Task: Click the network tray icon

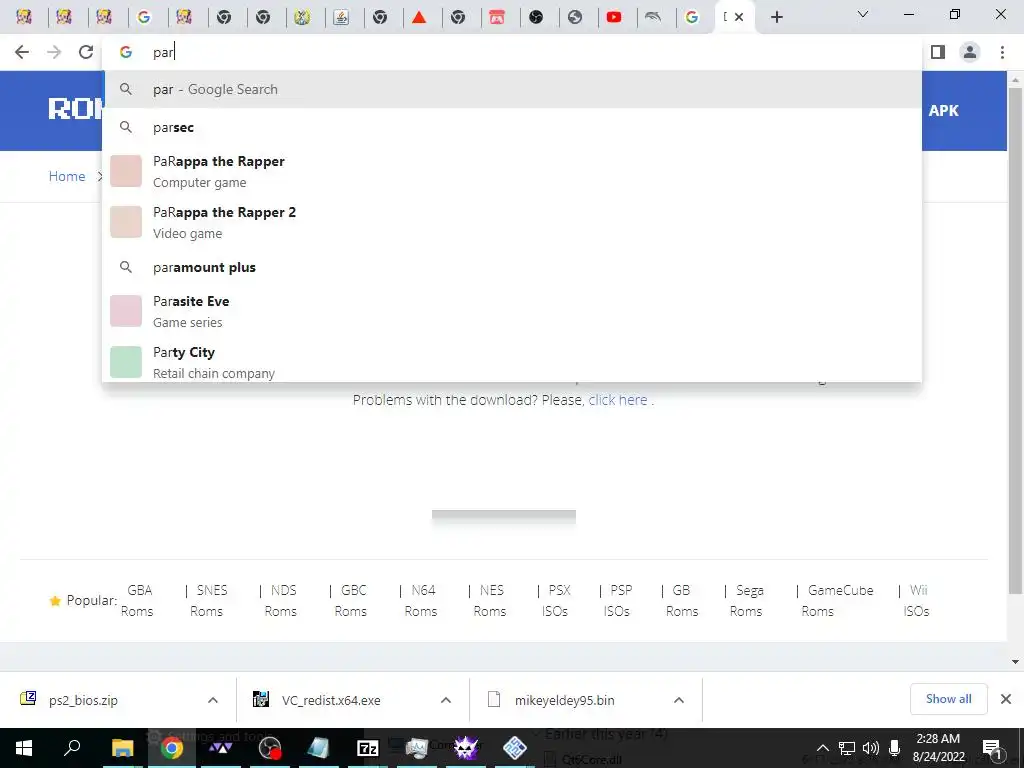Action: point(847,748)
